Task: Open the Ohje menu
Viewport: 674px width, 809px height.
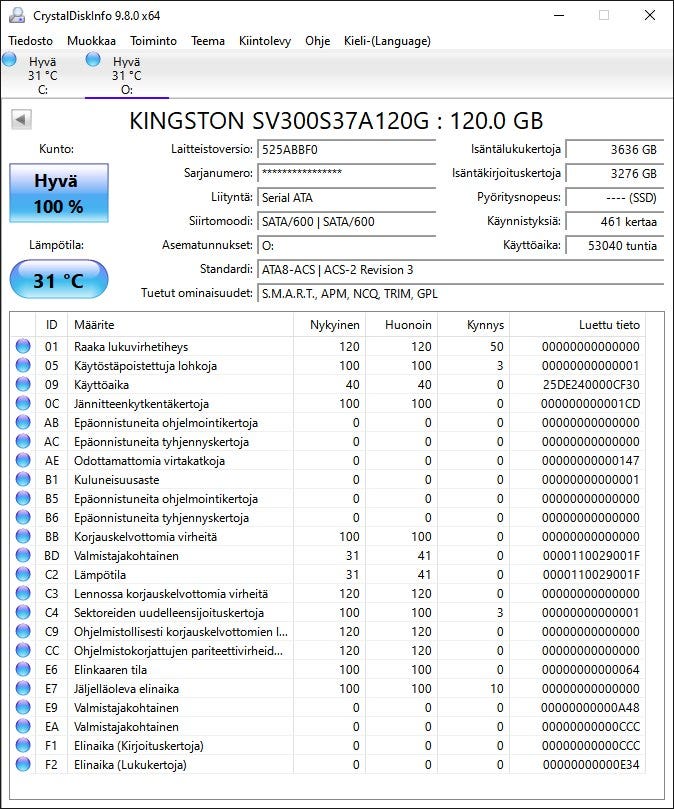Action: [317, 41]
